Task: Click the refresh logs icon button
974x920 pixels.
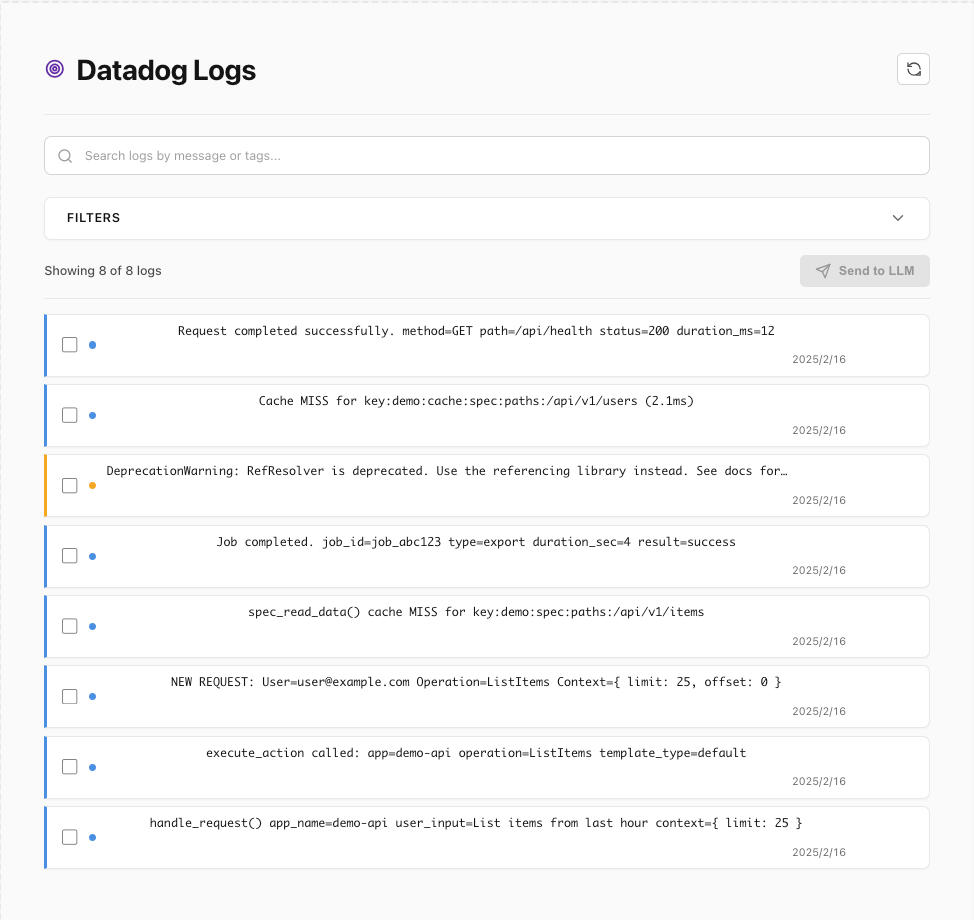Action: [913, 69]
